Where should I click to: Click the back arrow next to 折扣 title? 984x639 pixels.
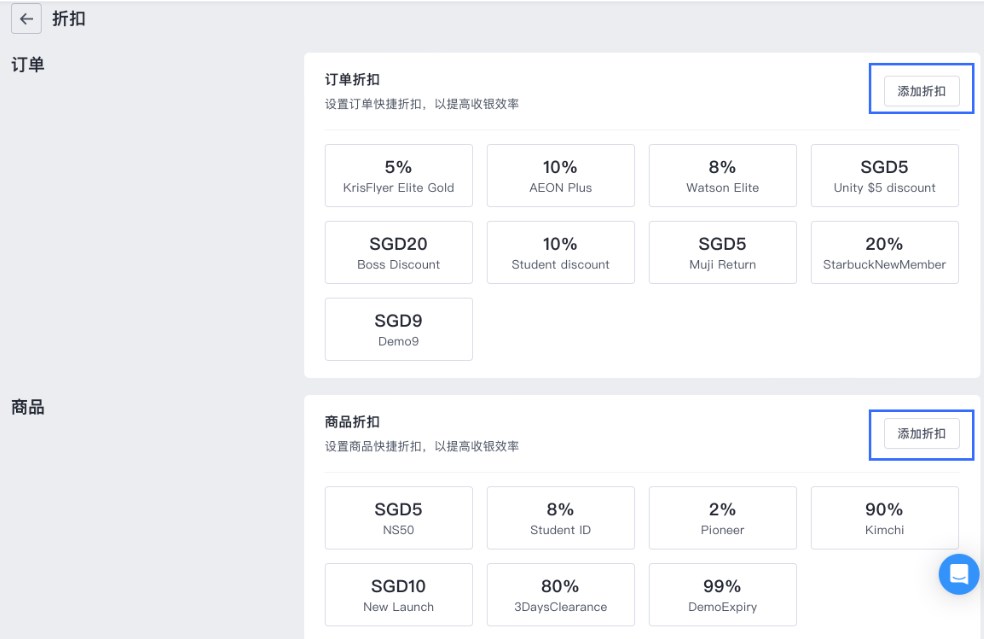tap(26, 18)
